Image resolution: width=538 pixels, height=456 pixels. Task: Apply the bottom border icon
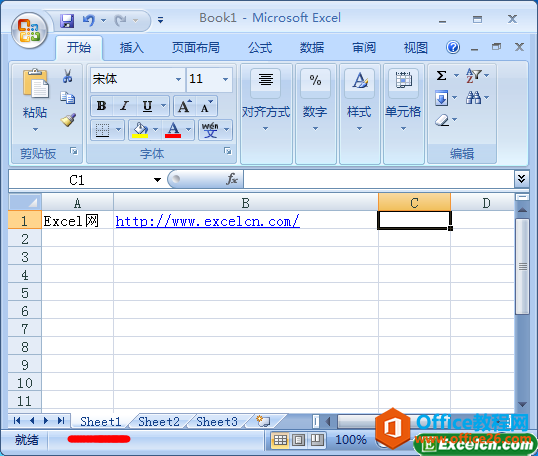pos(102,130)
